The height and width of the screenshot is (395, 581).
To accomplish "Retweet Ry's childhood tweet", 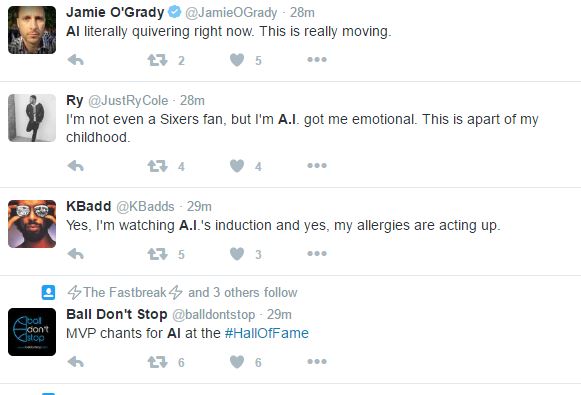I will (157, 166).
